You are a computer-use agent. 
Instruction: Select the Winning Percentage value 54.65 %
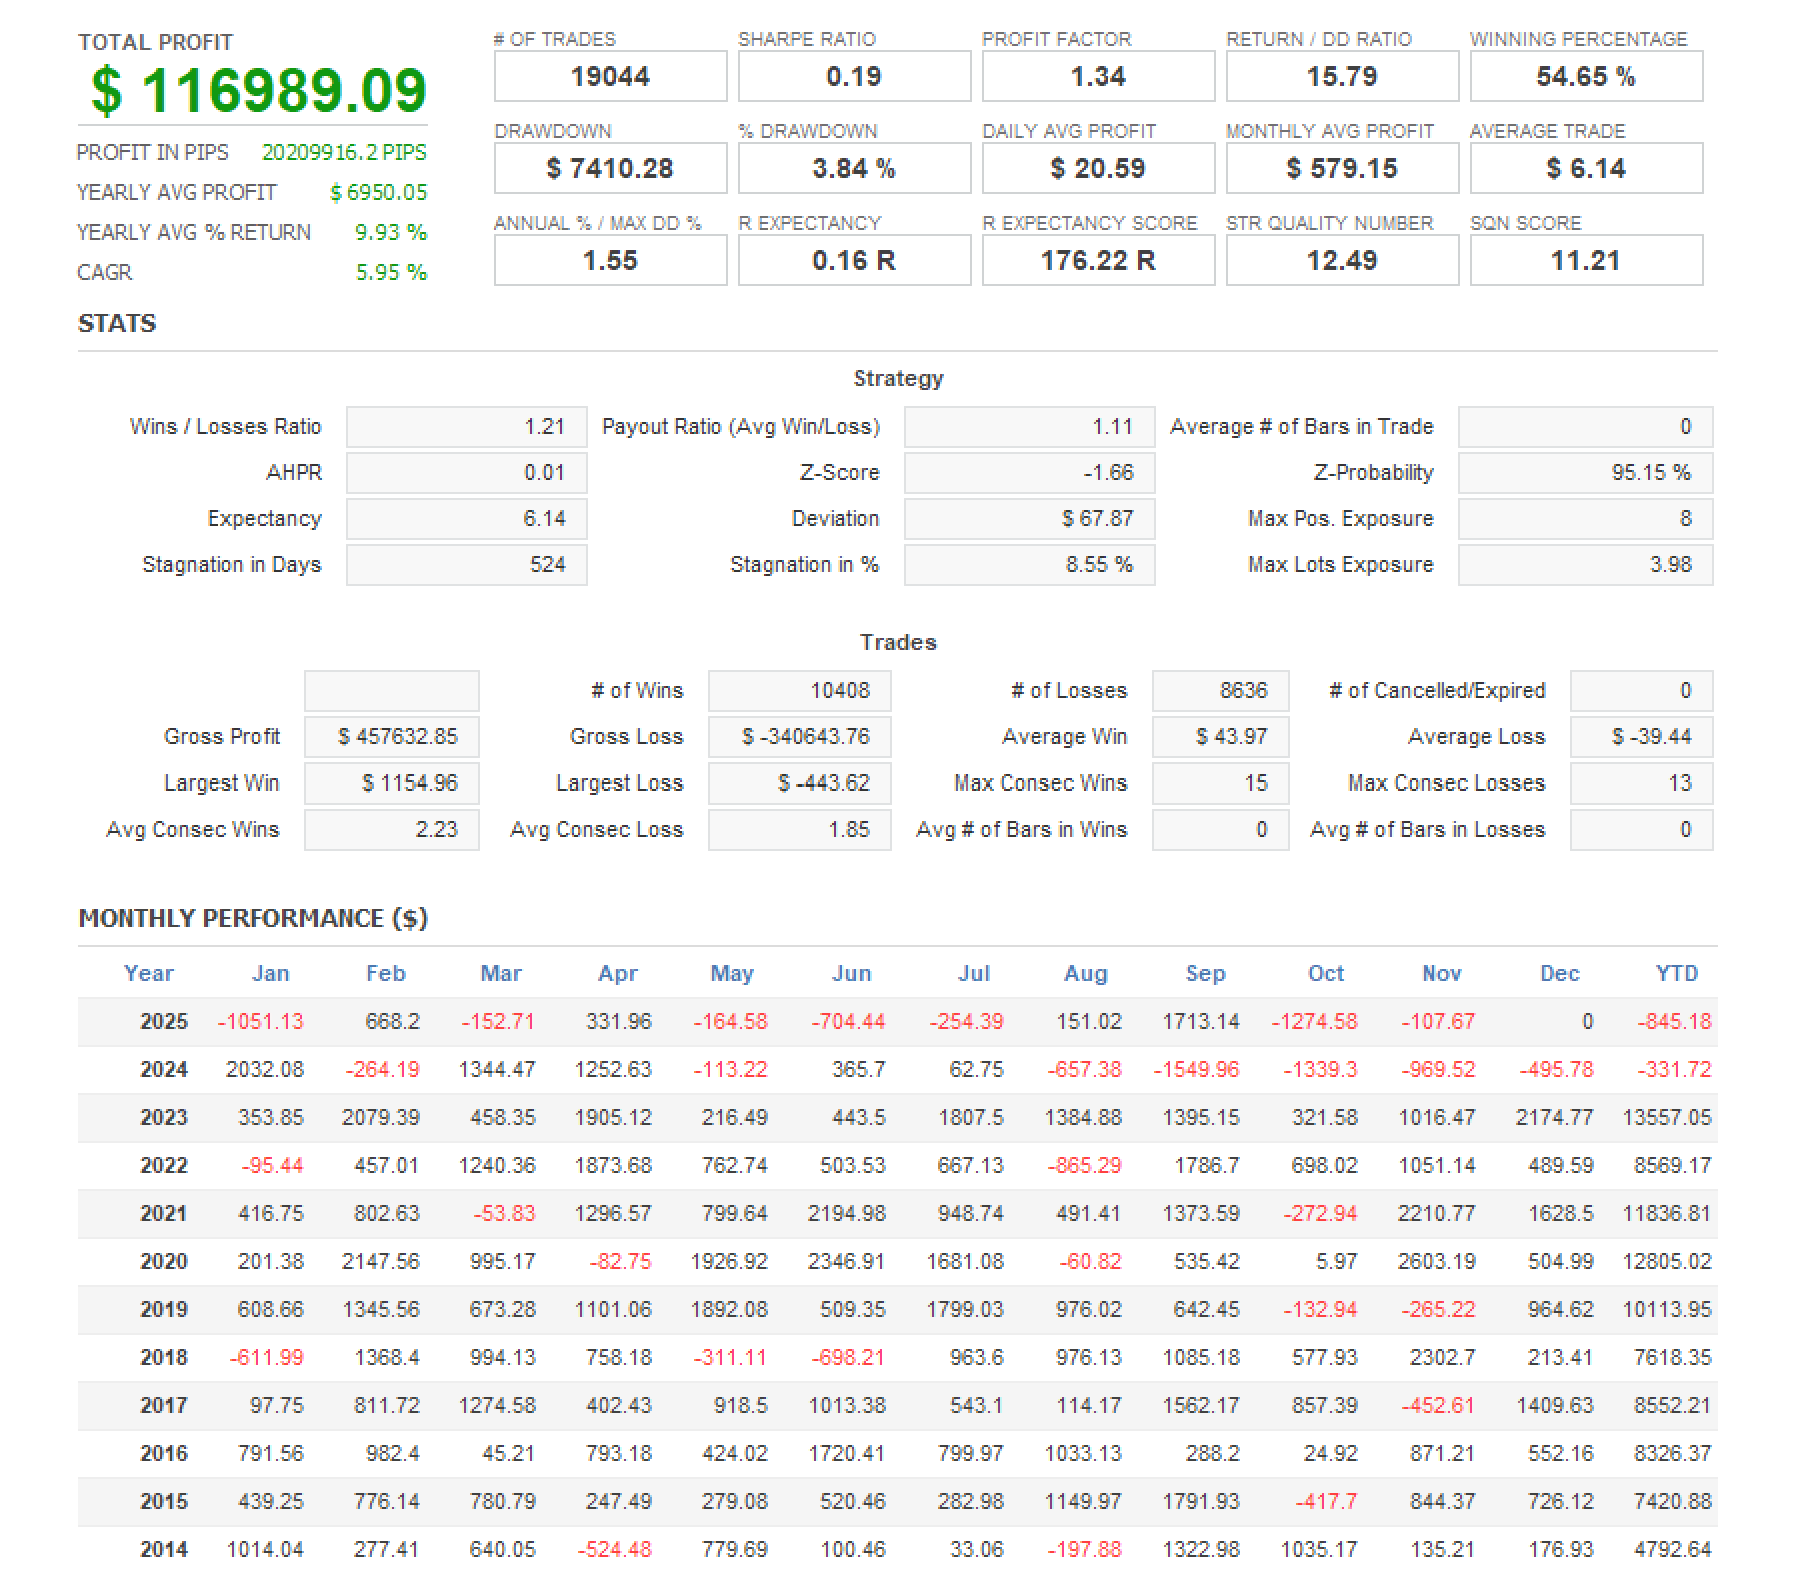[1586, 77]
